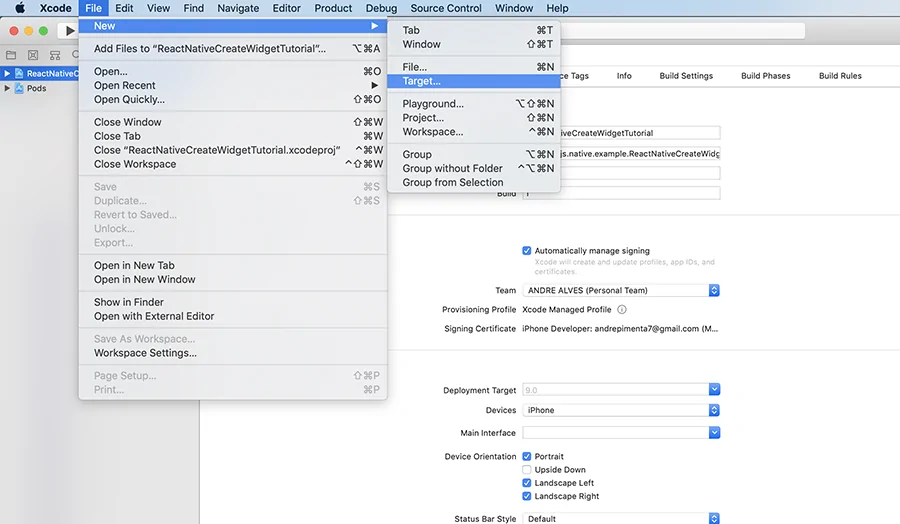900x524 pixels.
Task: Click the Pods project file icon
Action: [x=19, y=88]
